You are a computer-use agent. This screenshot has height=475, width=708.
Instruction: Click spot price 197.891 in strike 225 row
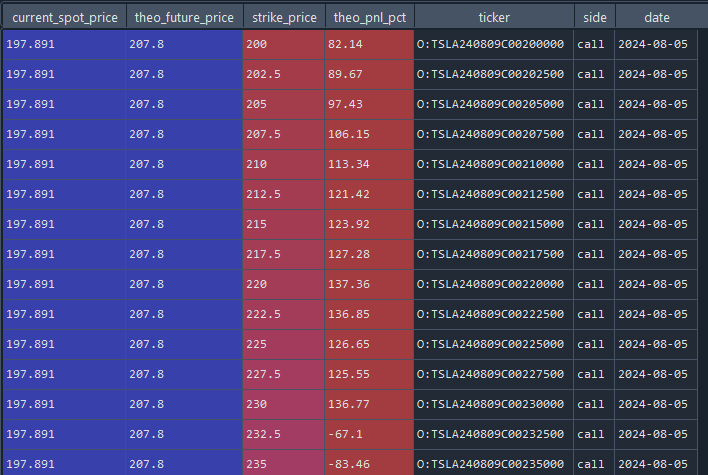64,345
